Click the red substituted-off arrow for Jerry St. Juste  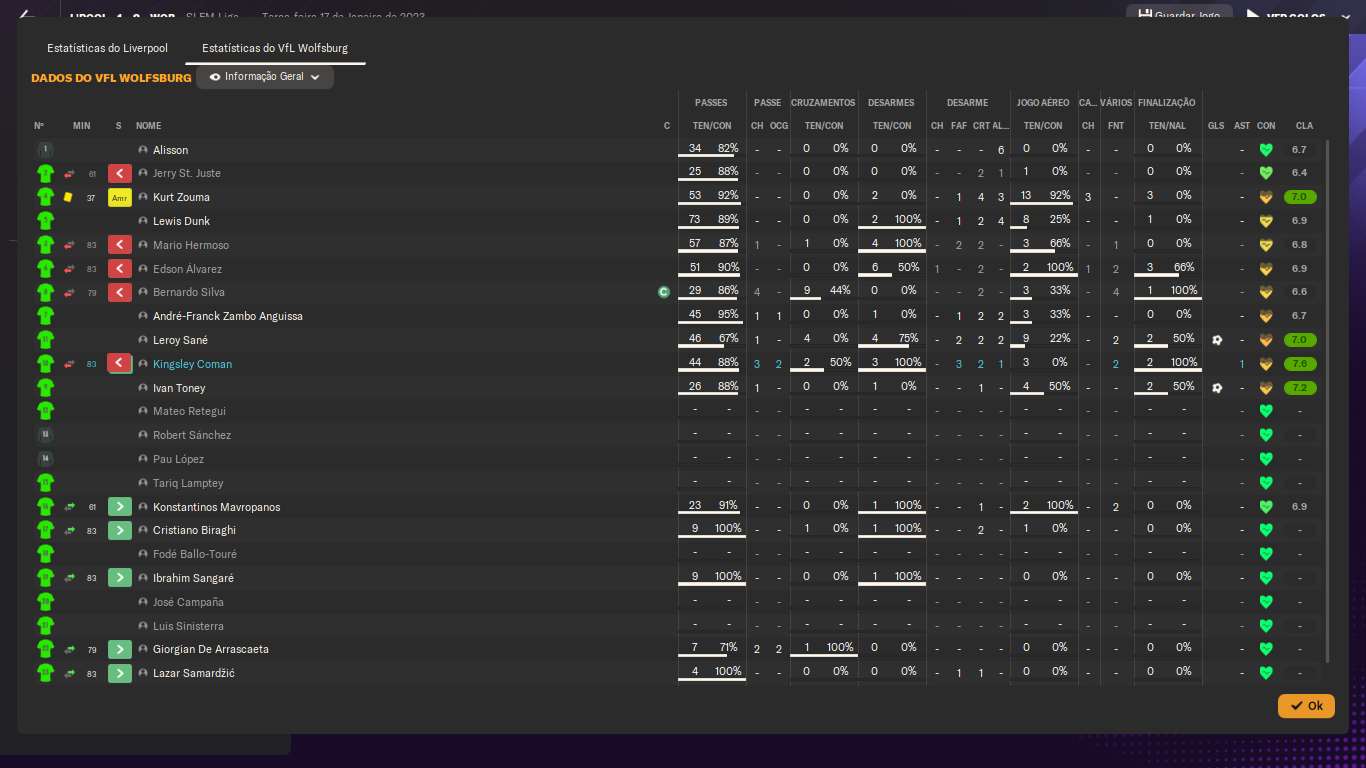(120, 173)
